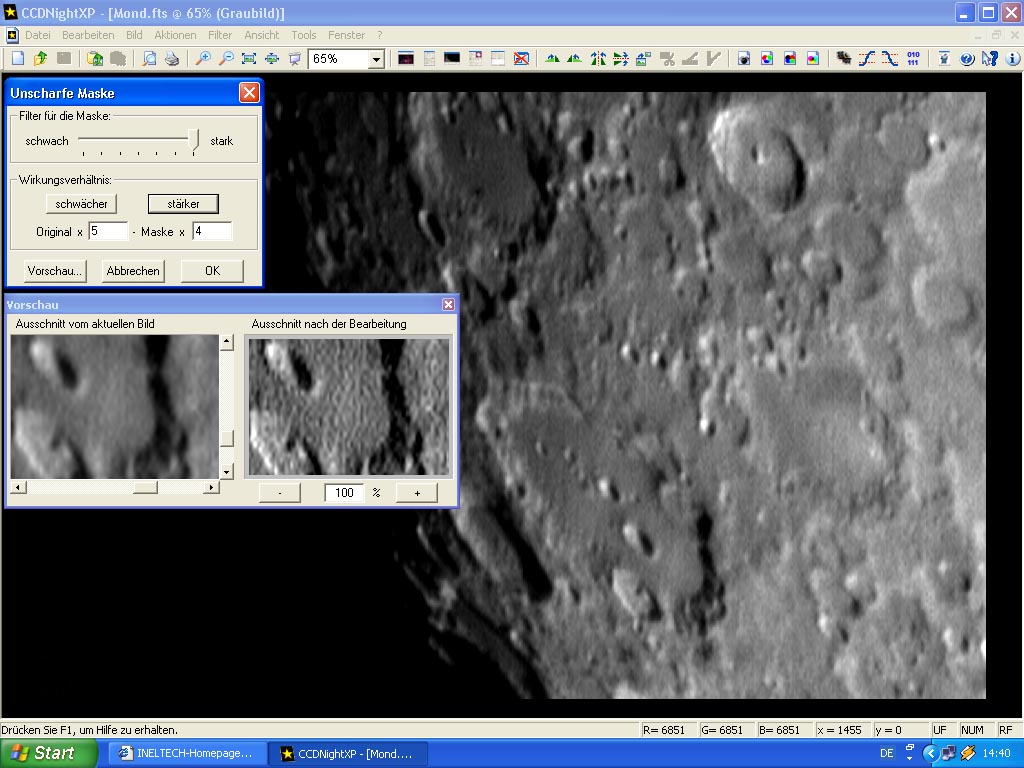Click the preview's vertical scroll up arrow
Viewport: 1024px width, 768px height.
pyautogui.click(x=227, y=342)
